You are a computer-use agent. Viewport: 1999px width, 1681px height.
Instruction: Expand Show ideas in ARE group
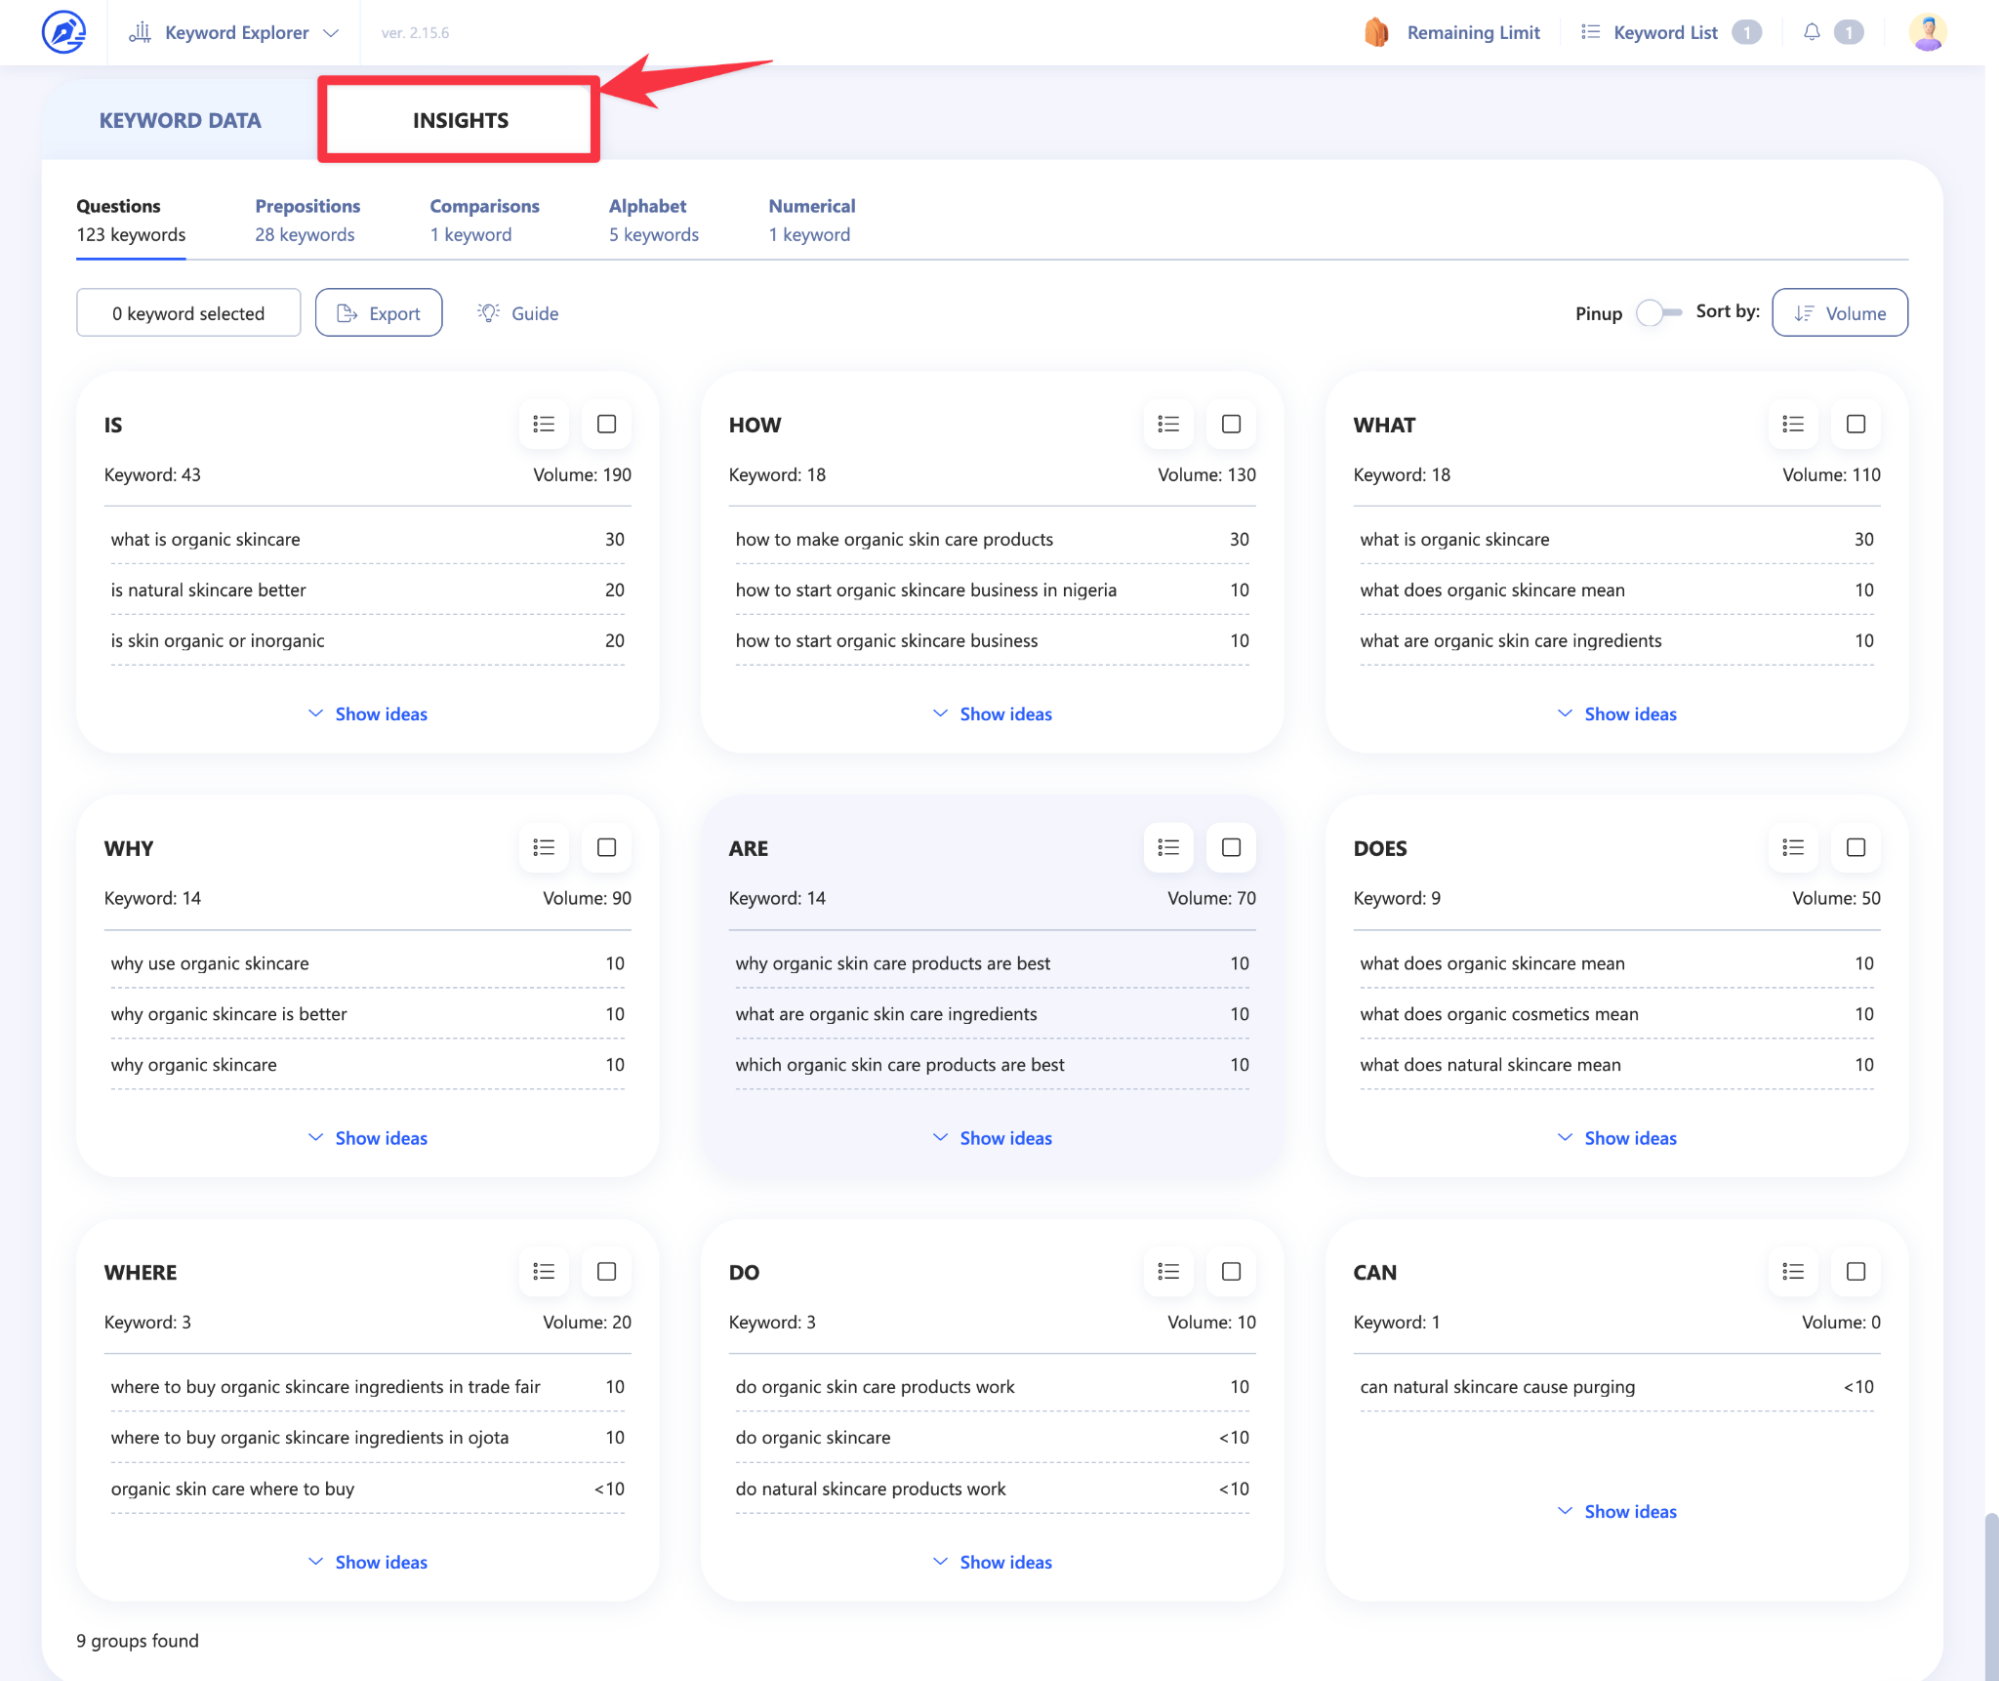point(992,1138)
